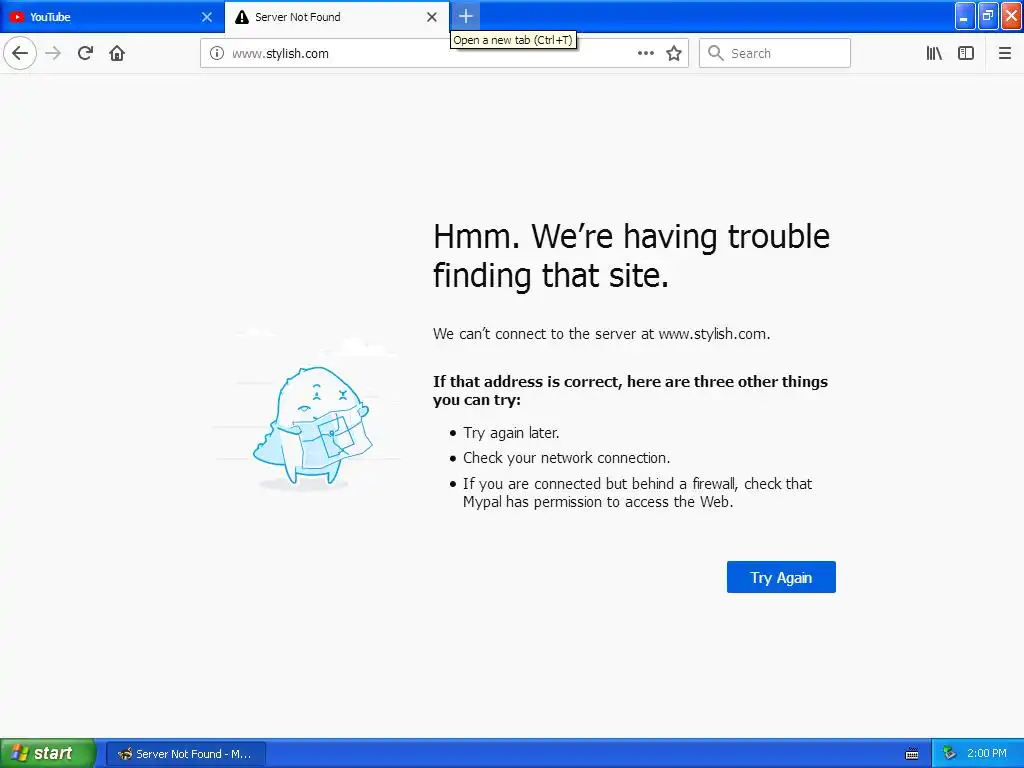Click the forward navigation arrow
This screenshot has height=768, width=1024.
pos(53,53)
